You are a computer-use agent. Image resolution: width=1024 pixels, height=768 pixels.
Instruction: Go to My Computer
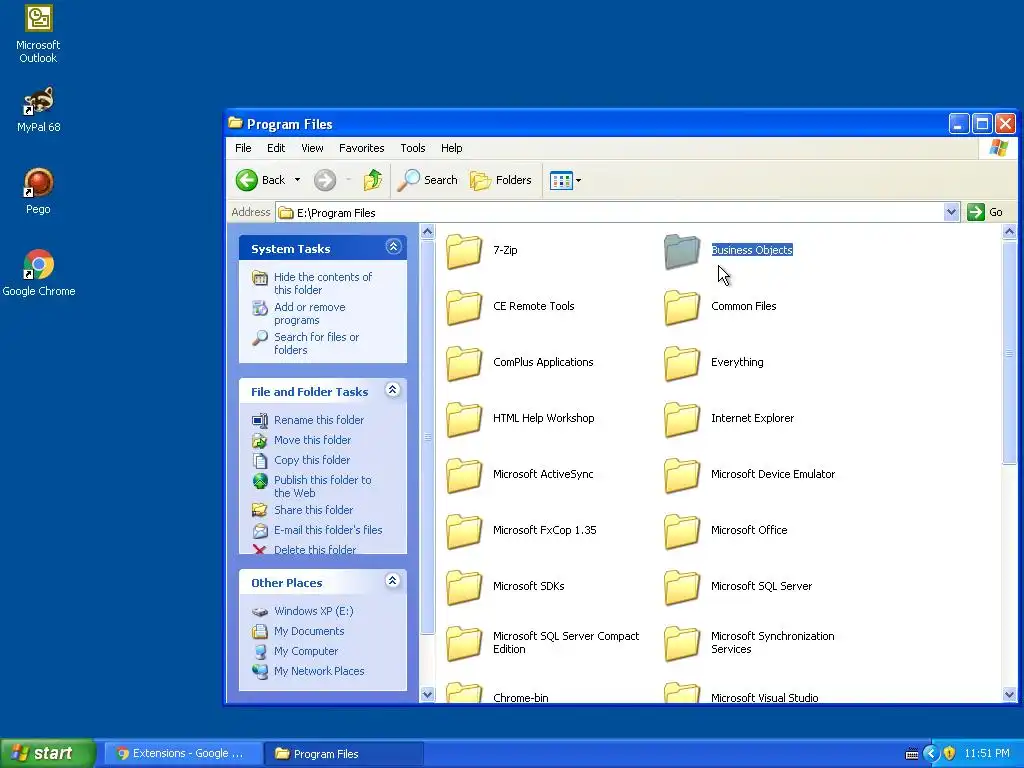(x=295, y=651)
